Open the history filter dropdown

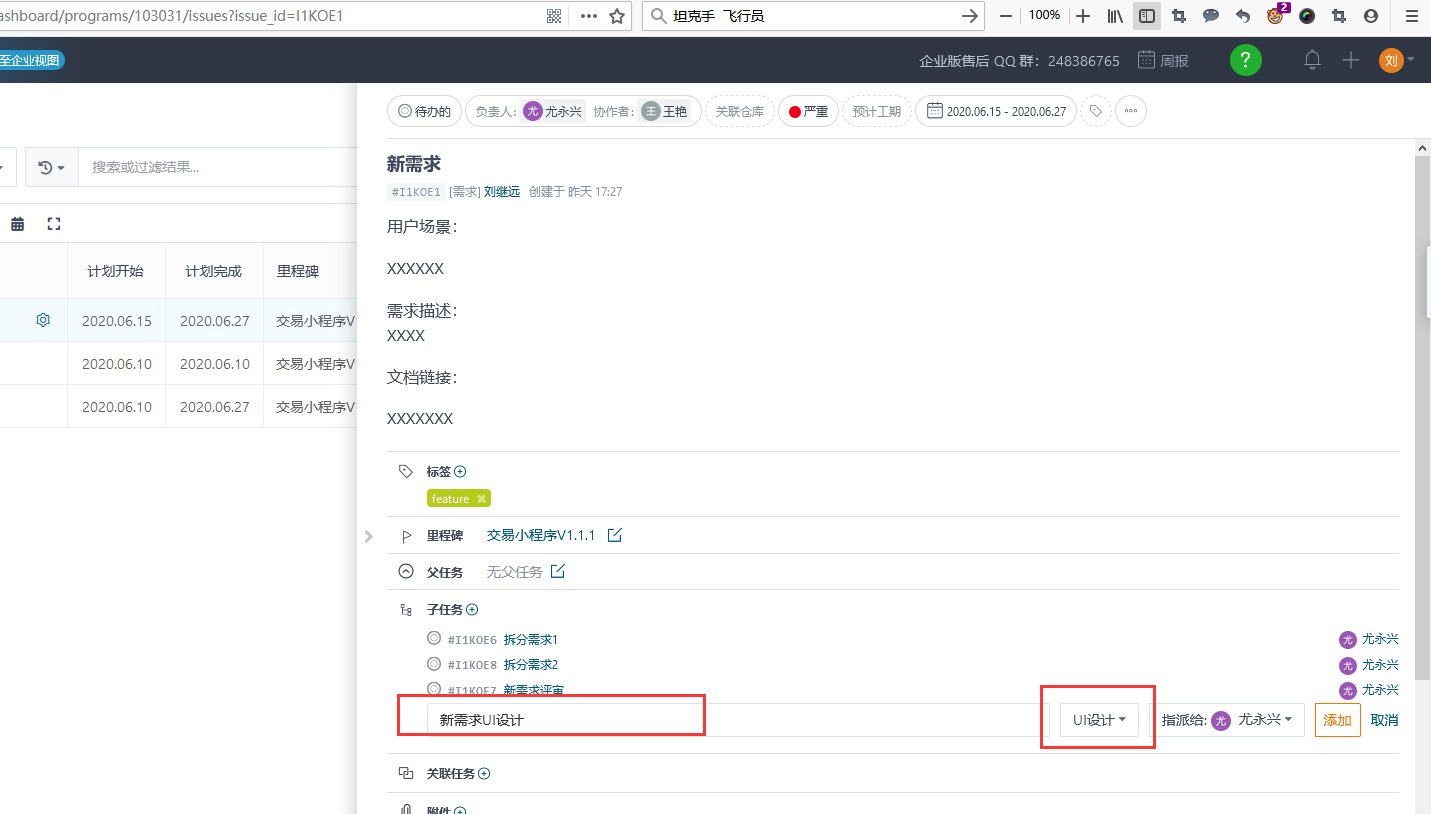coord(52,167)
